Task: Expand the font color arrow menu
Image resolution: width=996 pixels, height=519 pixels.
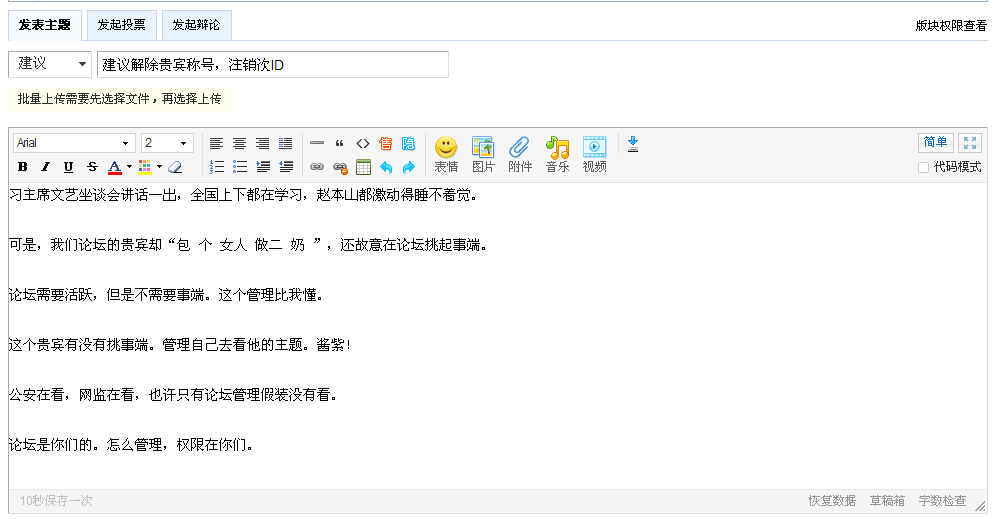Action: (x=129, y=167)
